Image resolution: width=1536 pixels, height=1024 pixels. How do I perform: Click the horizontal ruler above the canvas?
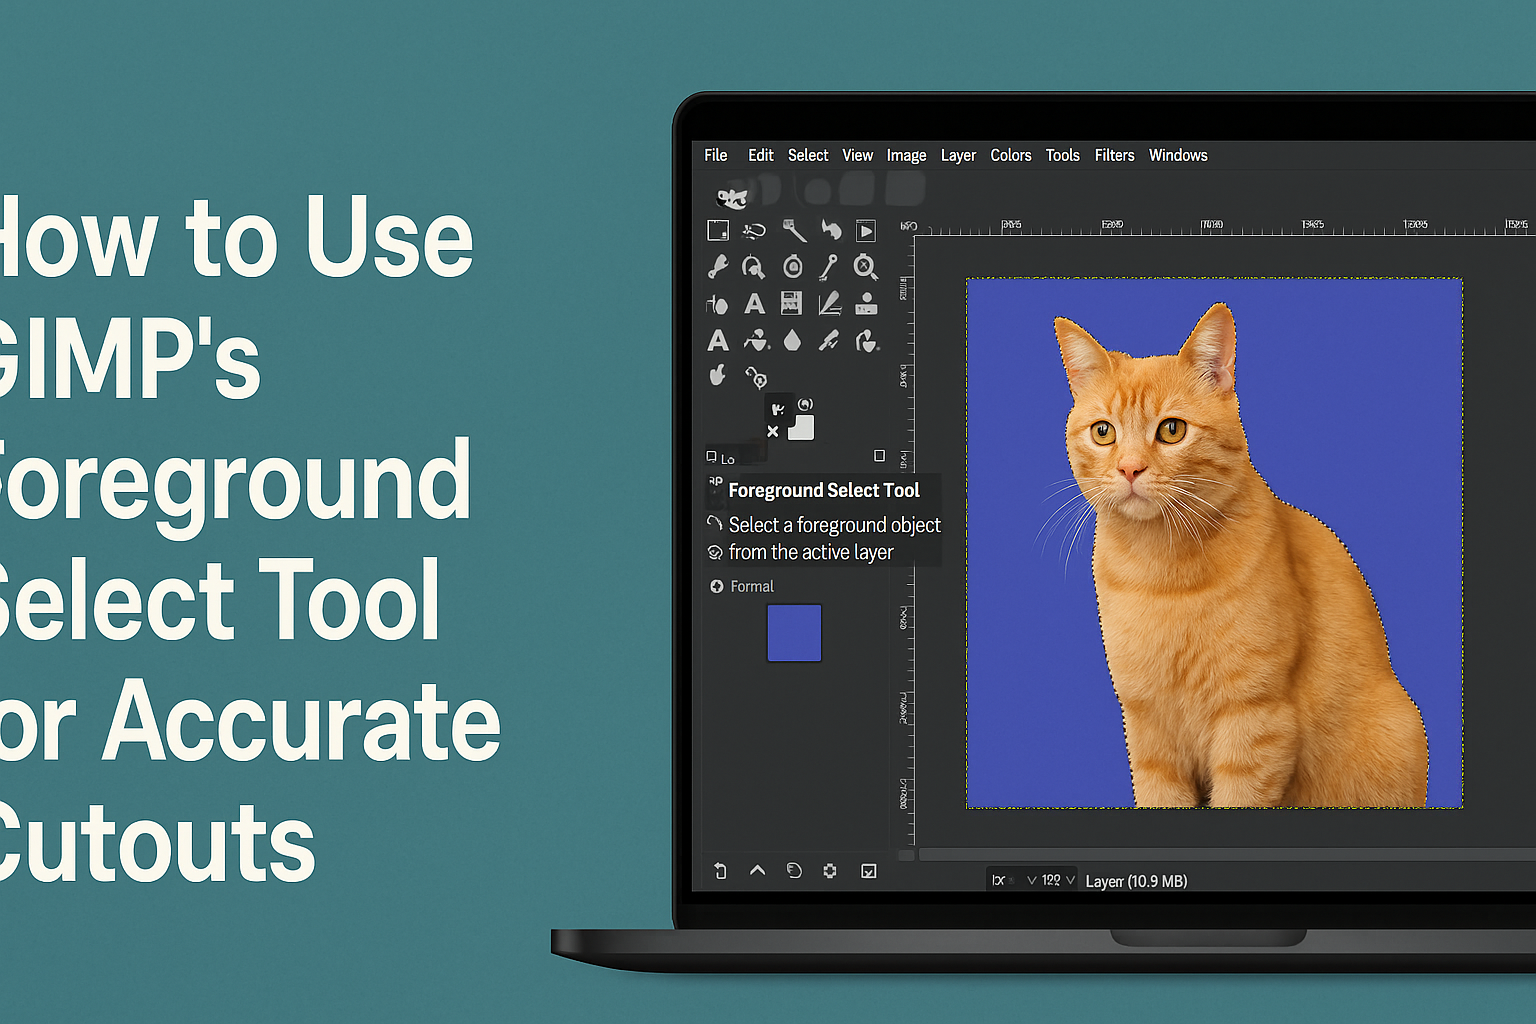click(1225, 227)
